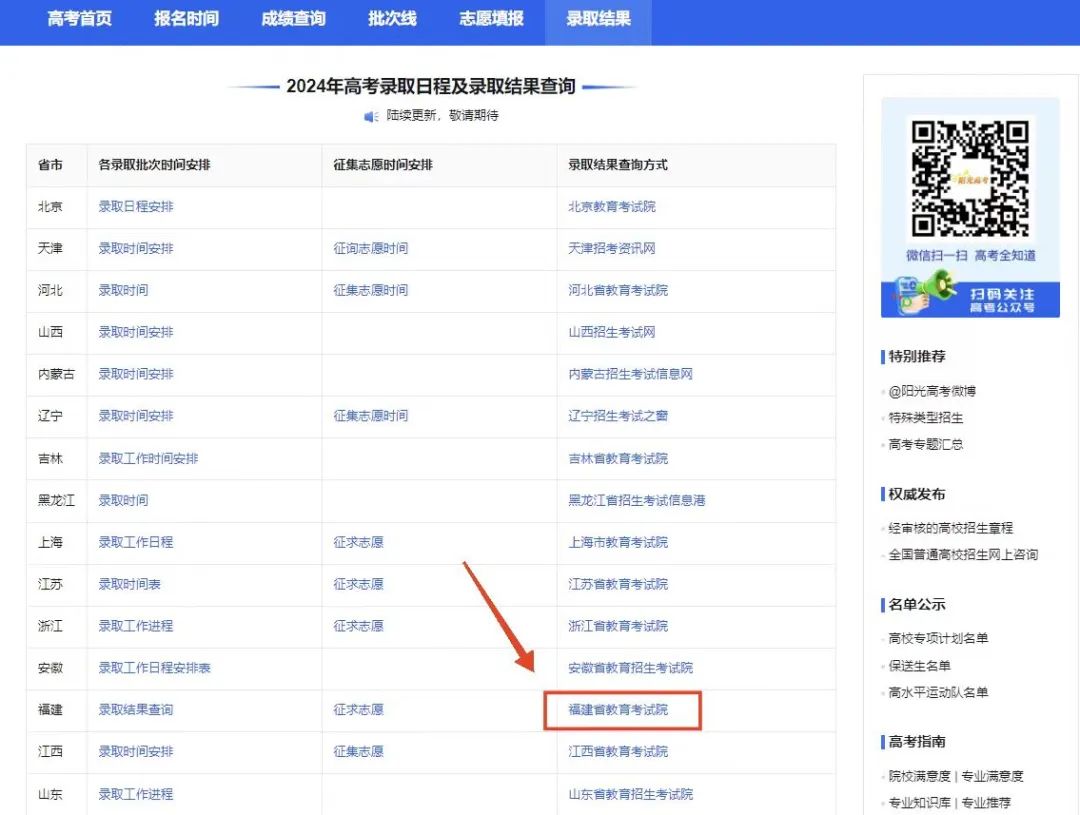Open Zhejiang 征求志愿 link
Screen dimensions: 1080x815
pos(358,626)
